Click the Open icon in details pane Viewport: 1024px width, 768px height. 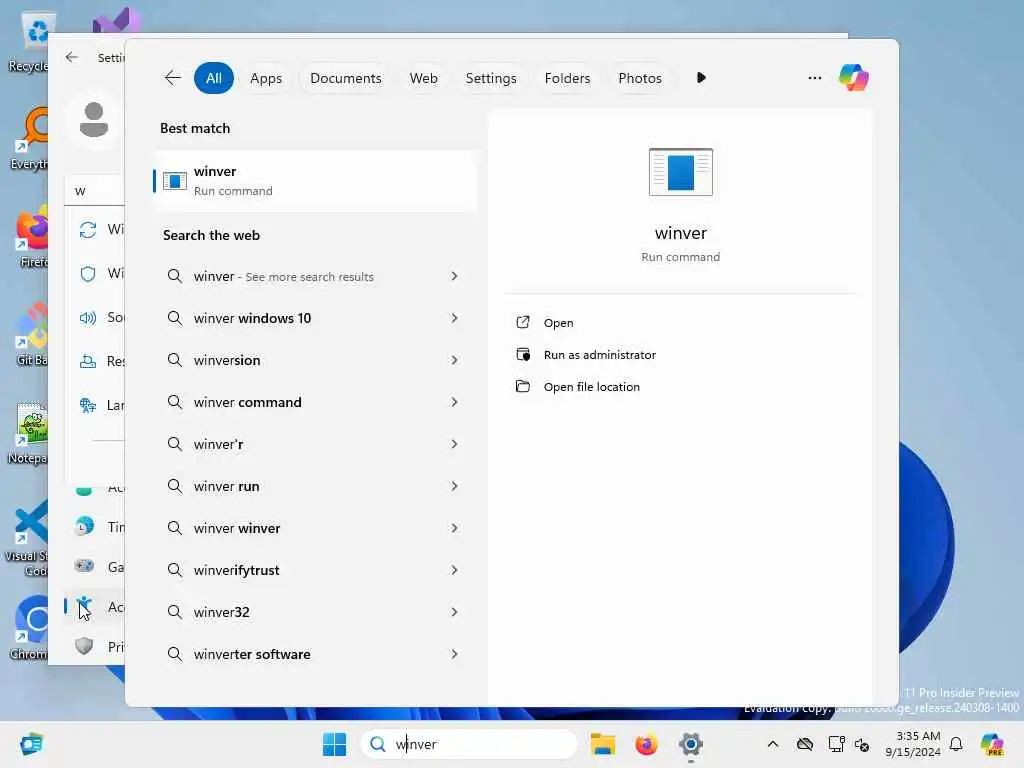(522, 322)
